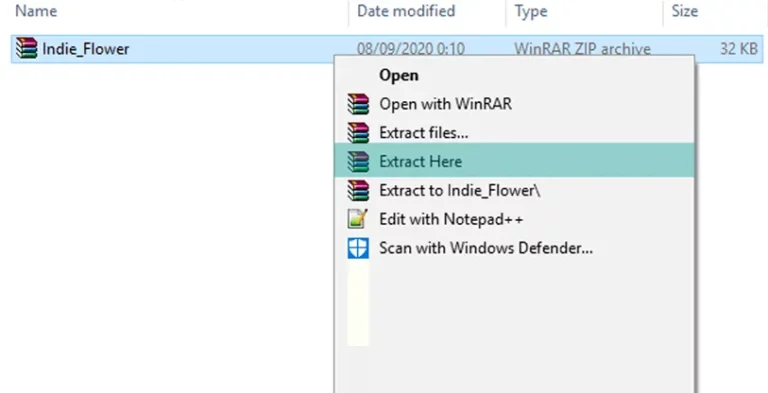The height and width of the screenshot is (393, 768).
Task: Click the WinRAR icon beside Indie_Flower file
Action: click(x=26, y=49)
